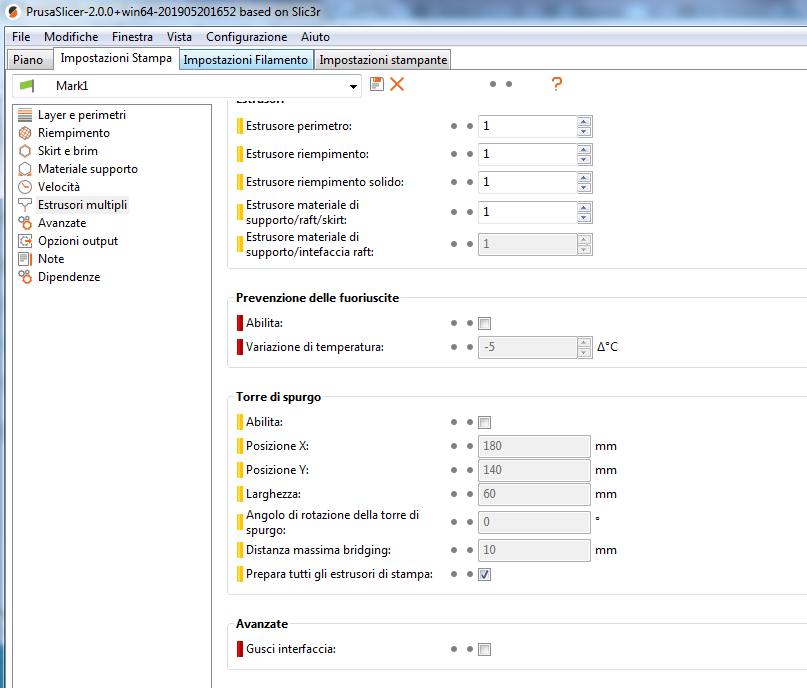Click the orange question mark help icon

[557, 85]
